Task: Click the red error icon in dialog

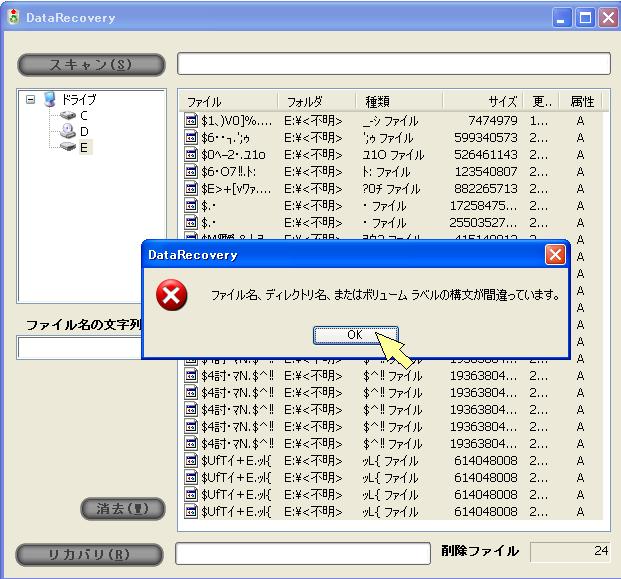Action: pyautogui.click(x=171, y=295)
